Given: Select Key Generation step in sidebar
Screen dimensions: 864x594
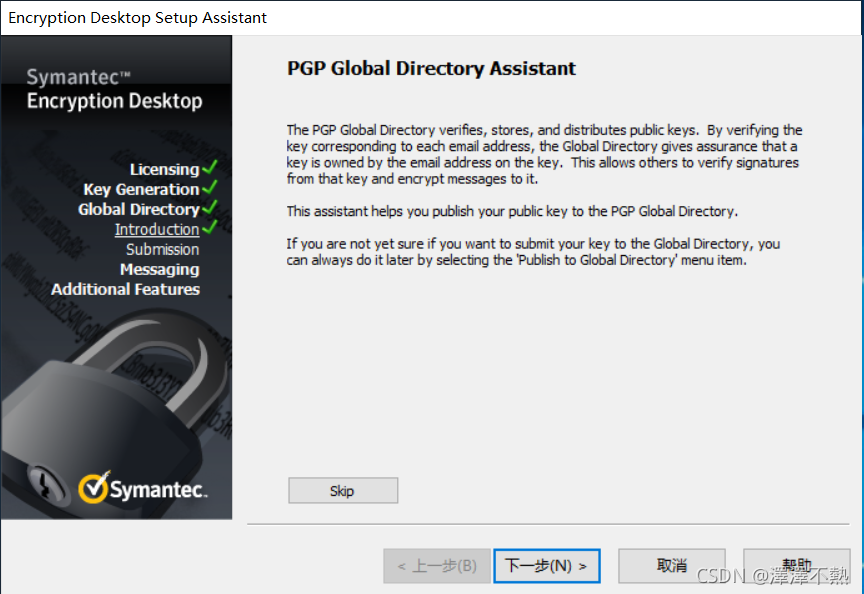Looking at the screenshot, I should pyautogui.click(x=141, y=190).
